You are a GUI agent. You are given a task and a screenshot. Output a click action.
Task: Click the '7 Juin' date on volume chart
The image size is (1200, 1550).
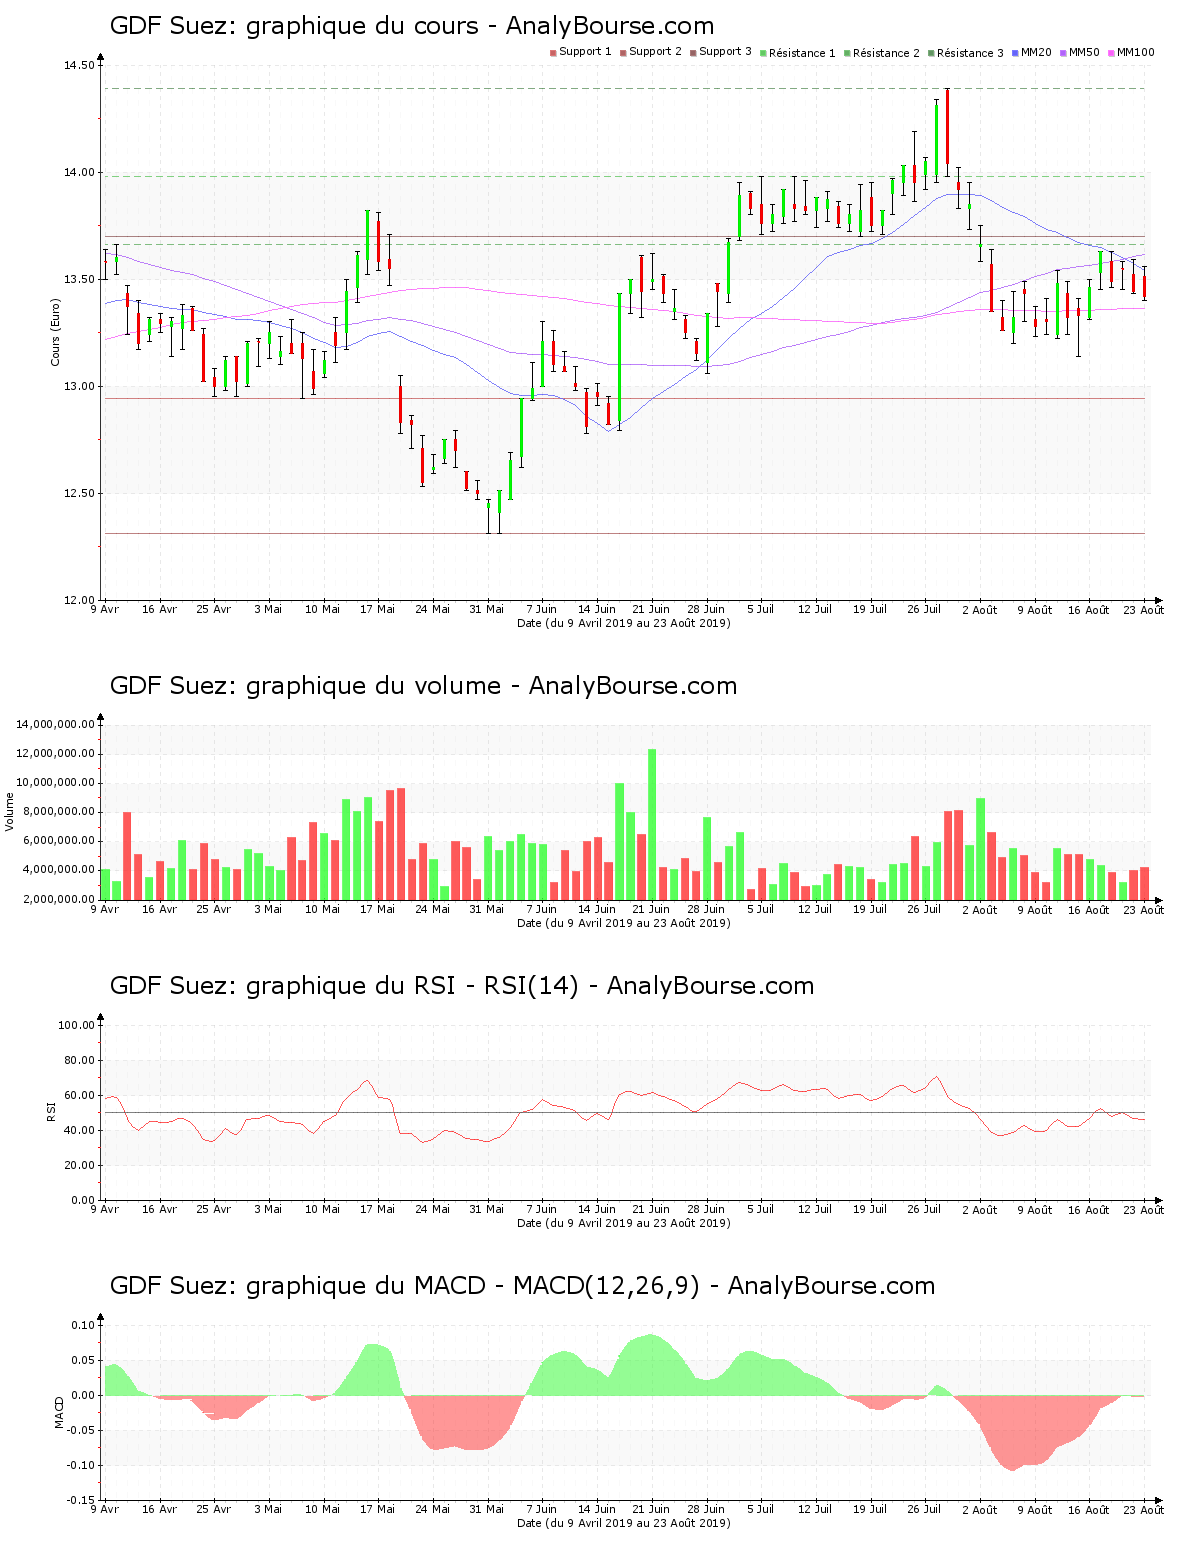coord(541,909)
